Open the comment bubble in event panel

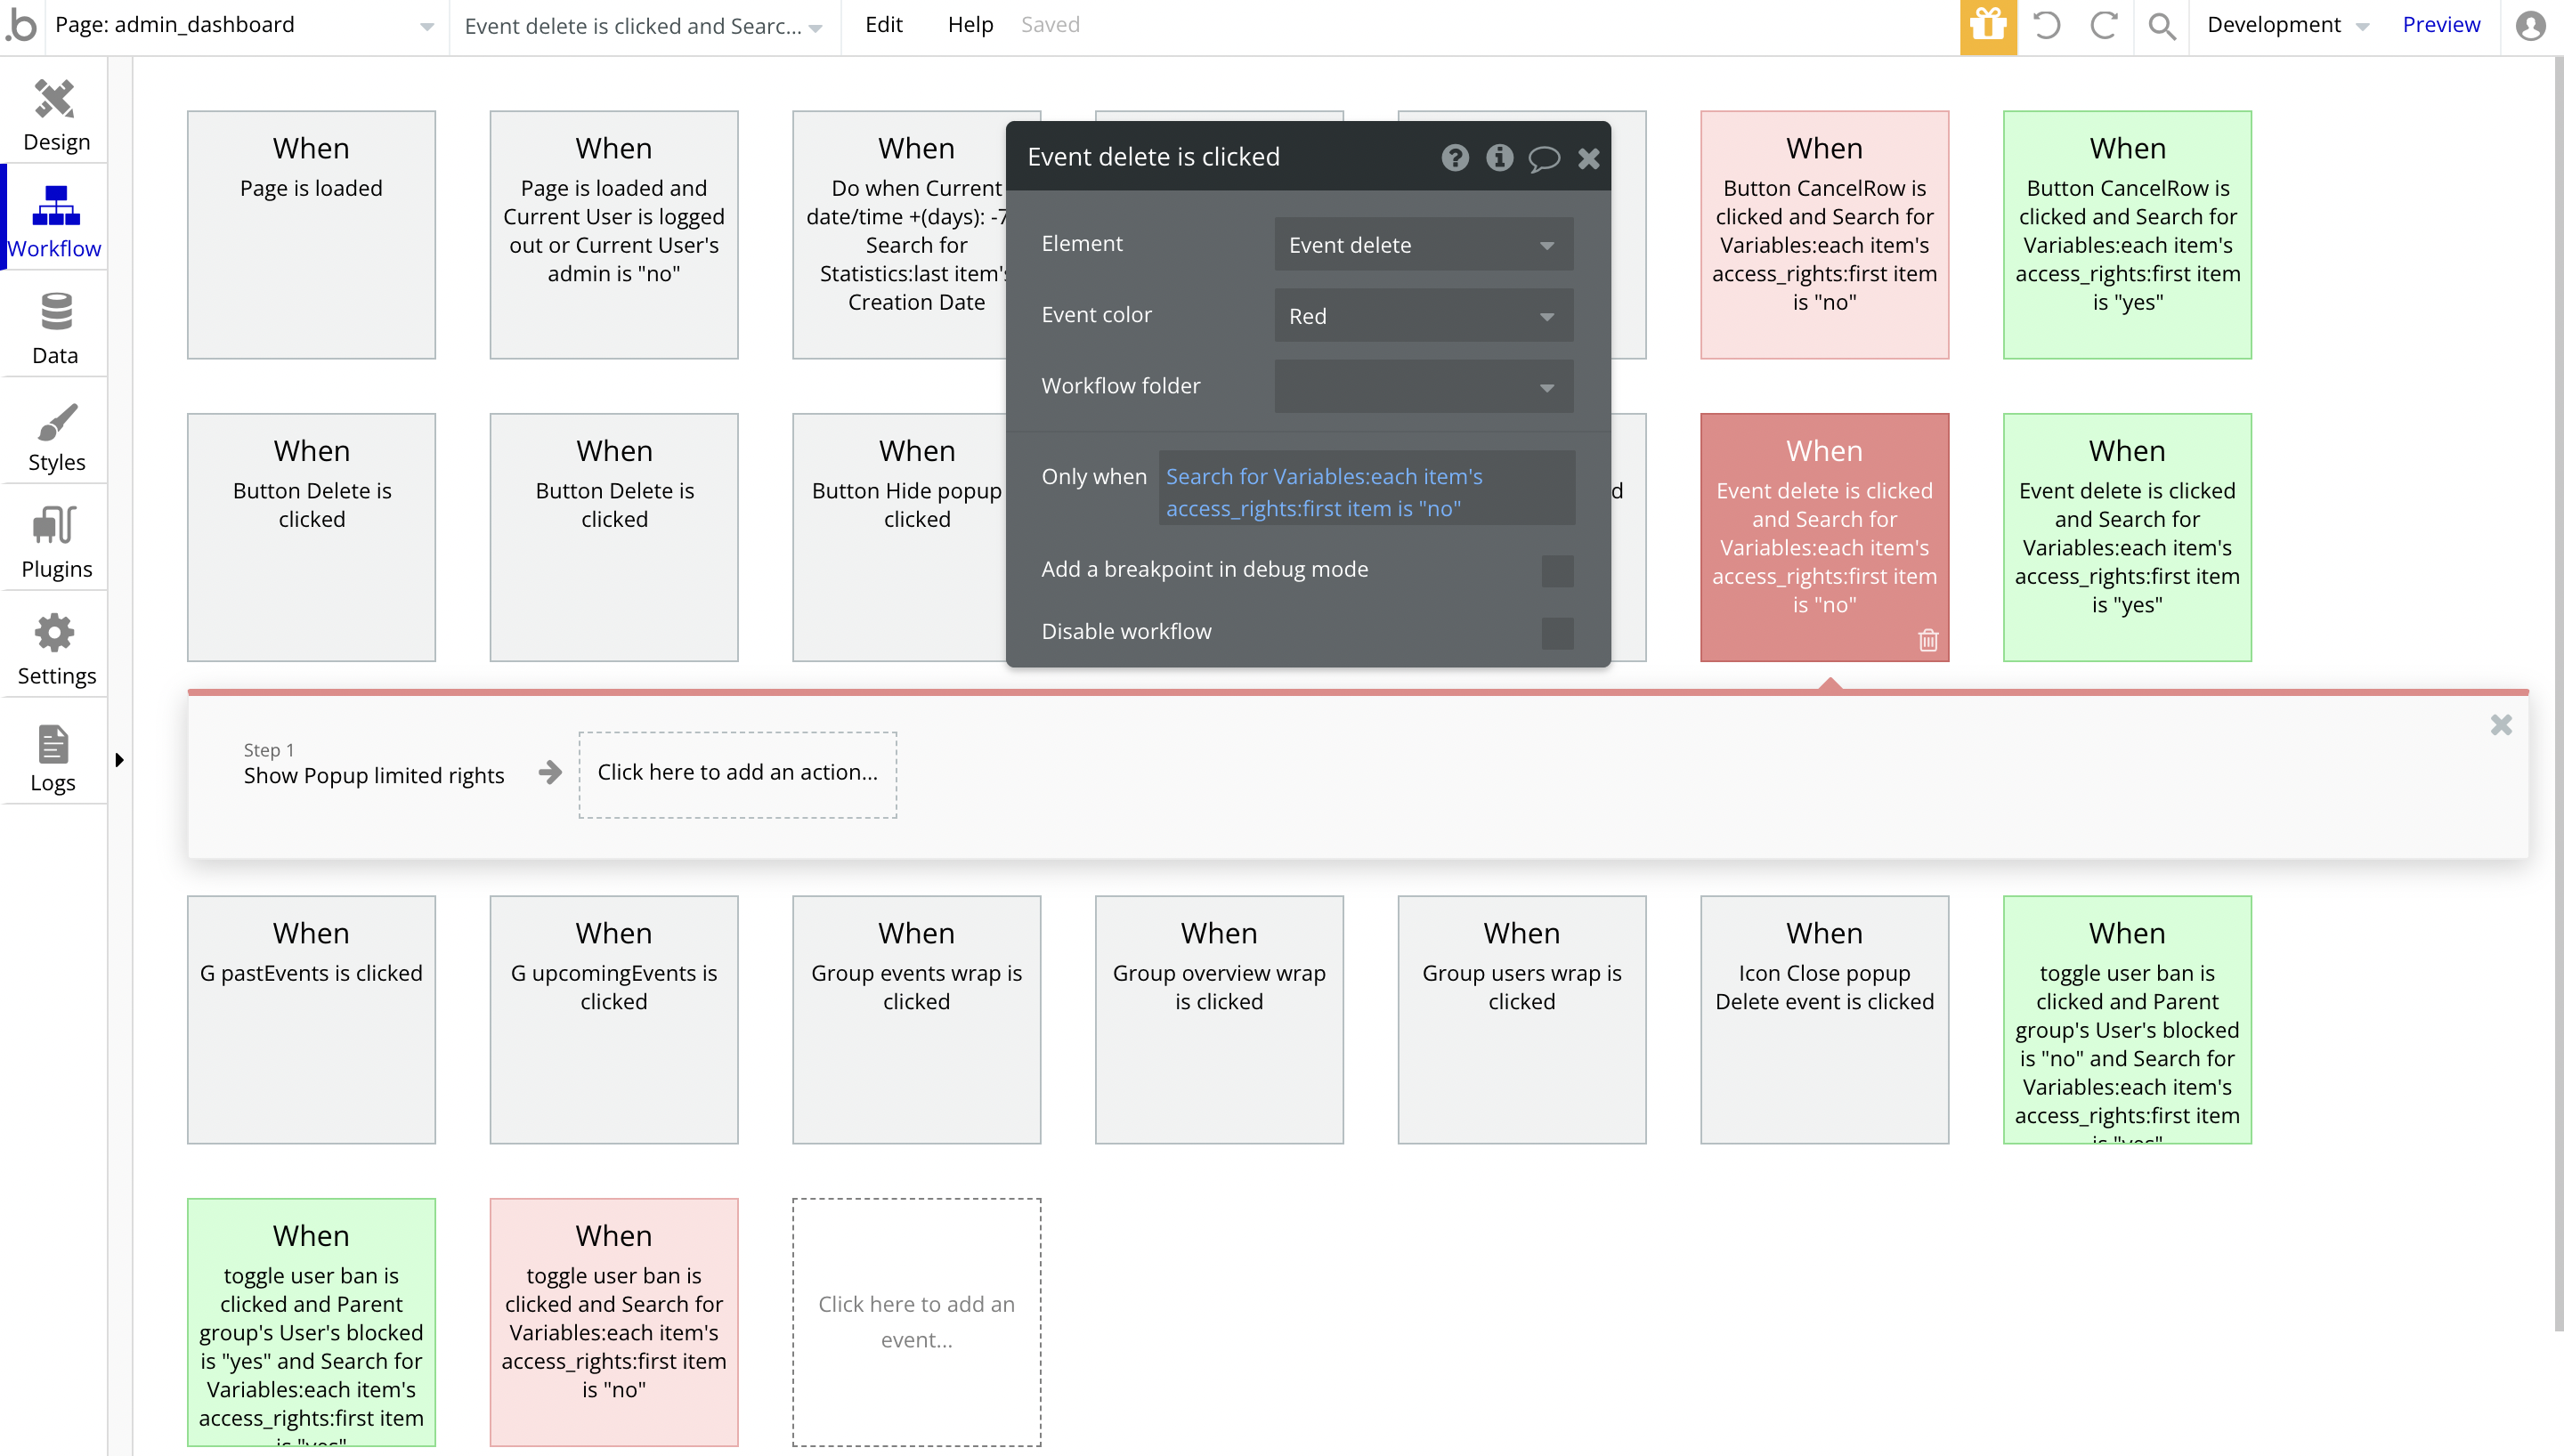click(x=1543, y=158)
